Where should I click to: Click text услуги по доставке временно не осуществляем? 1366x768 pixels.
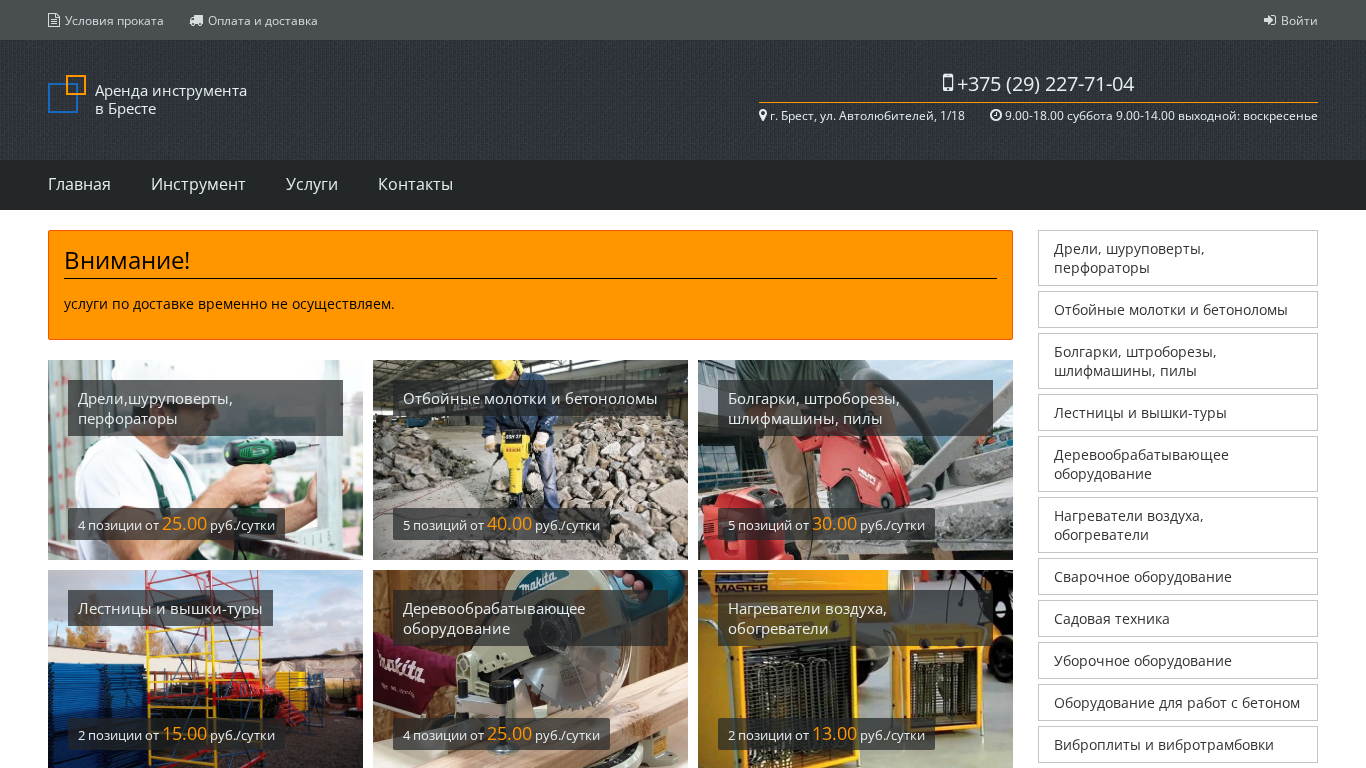tap(229, 304)
